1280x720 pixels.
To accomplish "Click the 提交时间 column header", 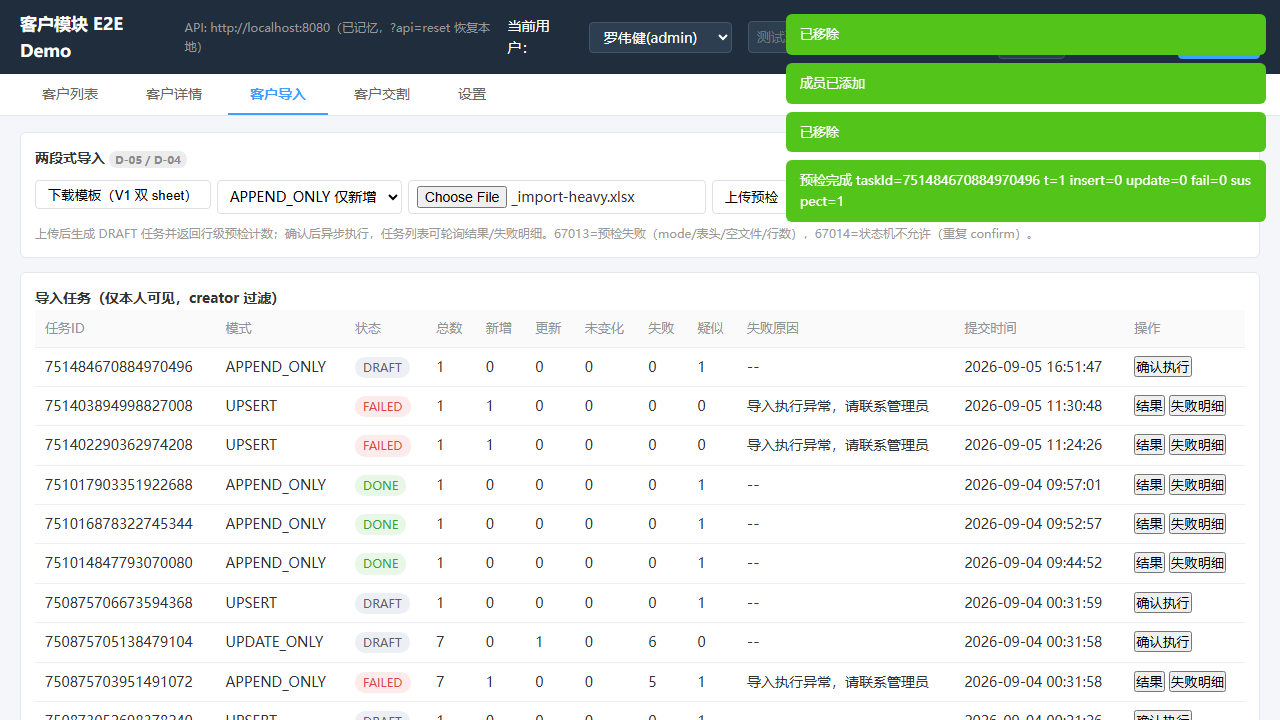I will click(990, 328).
